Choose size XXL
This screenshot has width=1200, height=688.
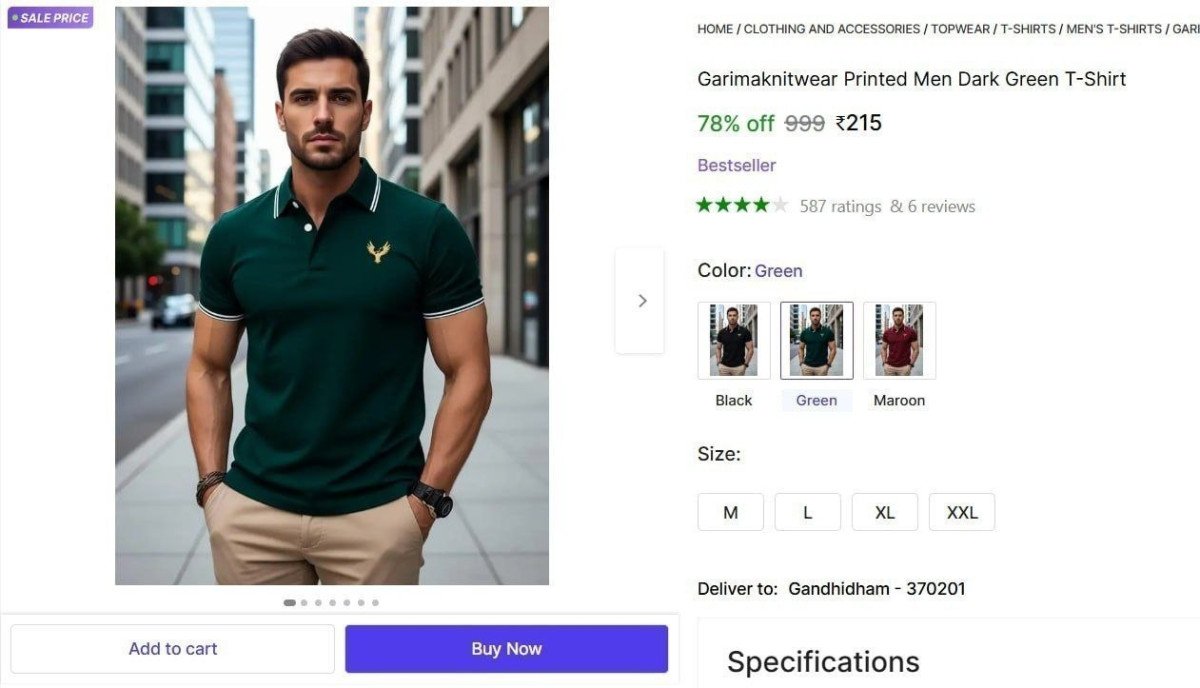pyautogui.click(x=961, y=512)
